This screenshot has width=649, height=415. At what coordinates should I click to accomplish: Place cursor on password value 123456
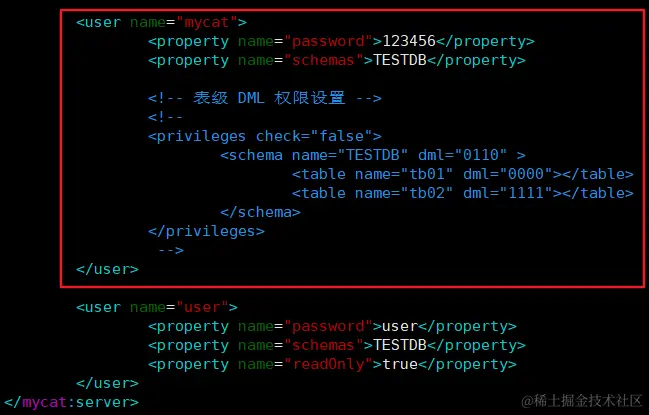point(409,41)
